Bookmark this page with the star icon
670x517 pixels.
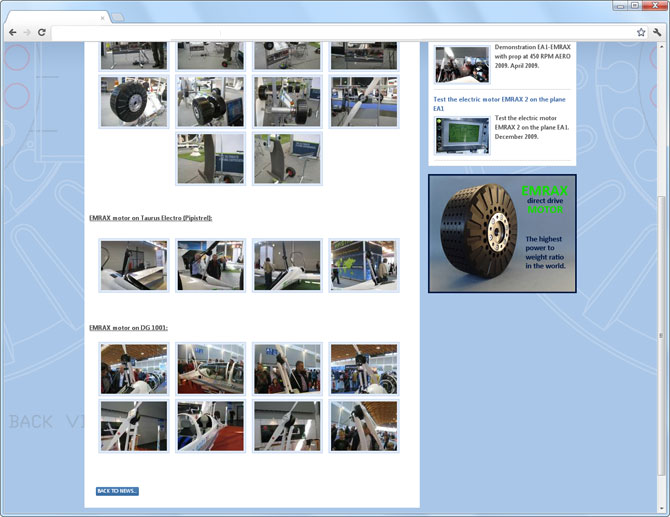[x=641, y=32]
